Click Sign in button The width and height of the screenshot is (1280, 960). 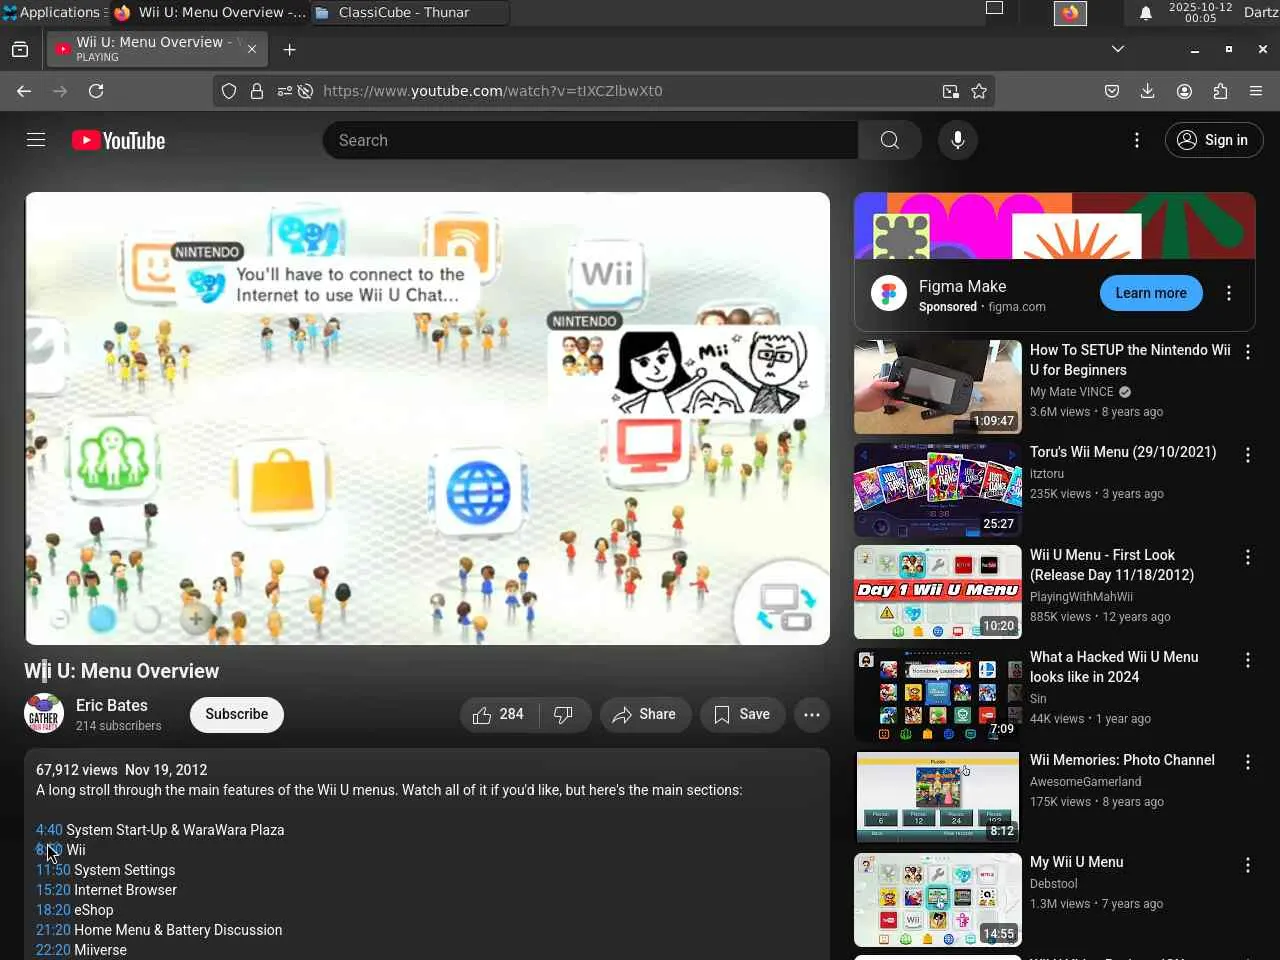point(1214,140)
